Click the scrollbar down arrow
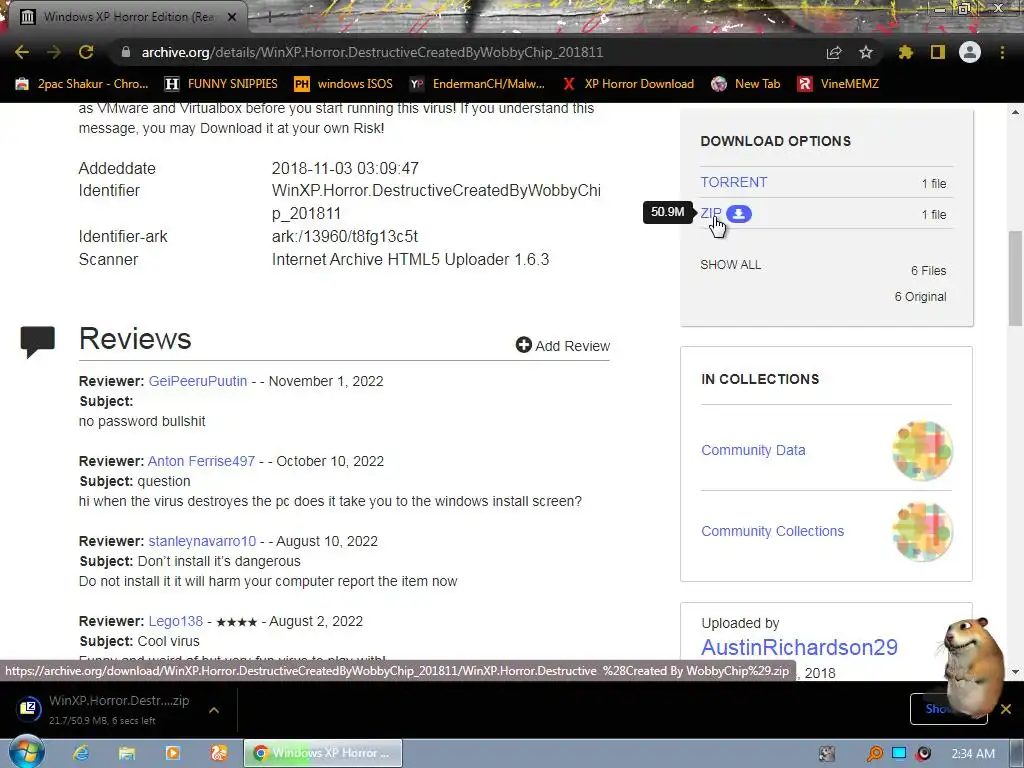Viewport: 1024px width, 768px height. point(1016,671)
